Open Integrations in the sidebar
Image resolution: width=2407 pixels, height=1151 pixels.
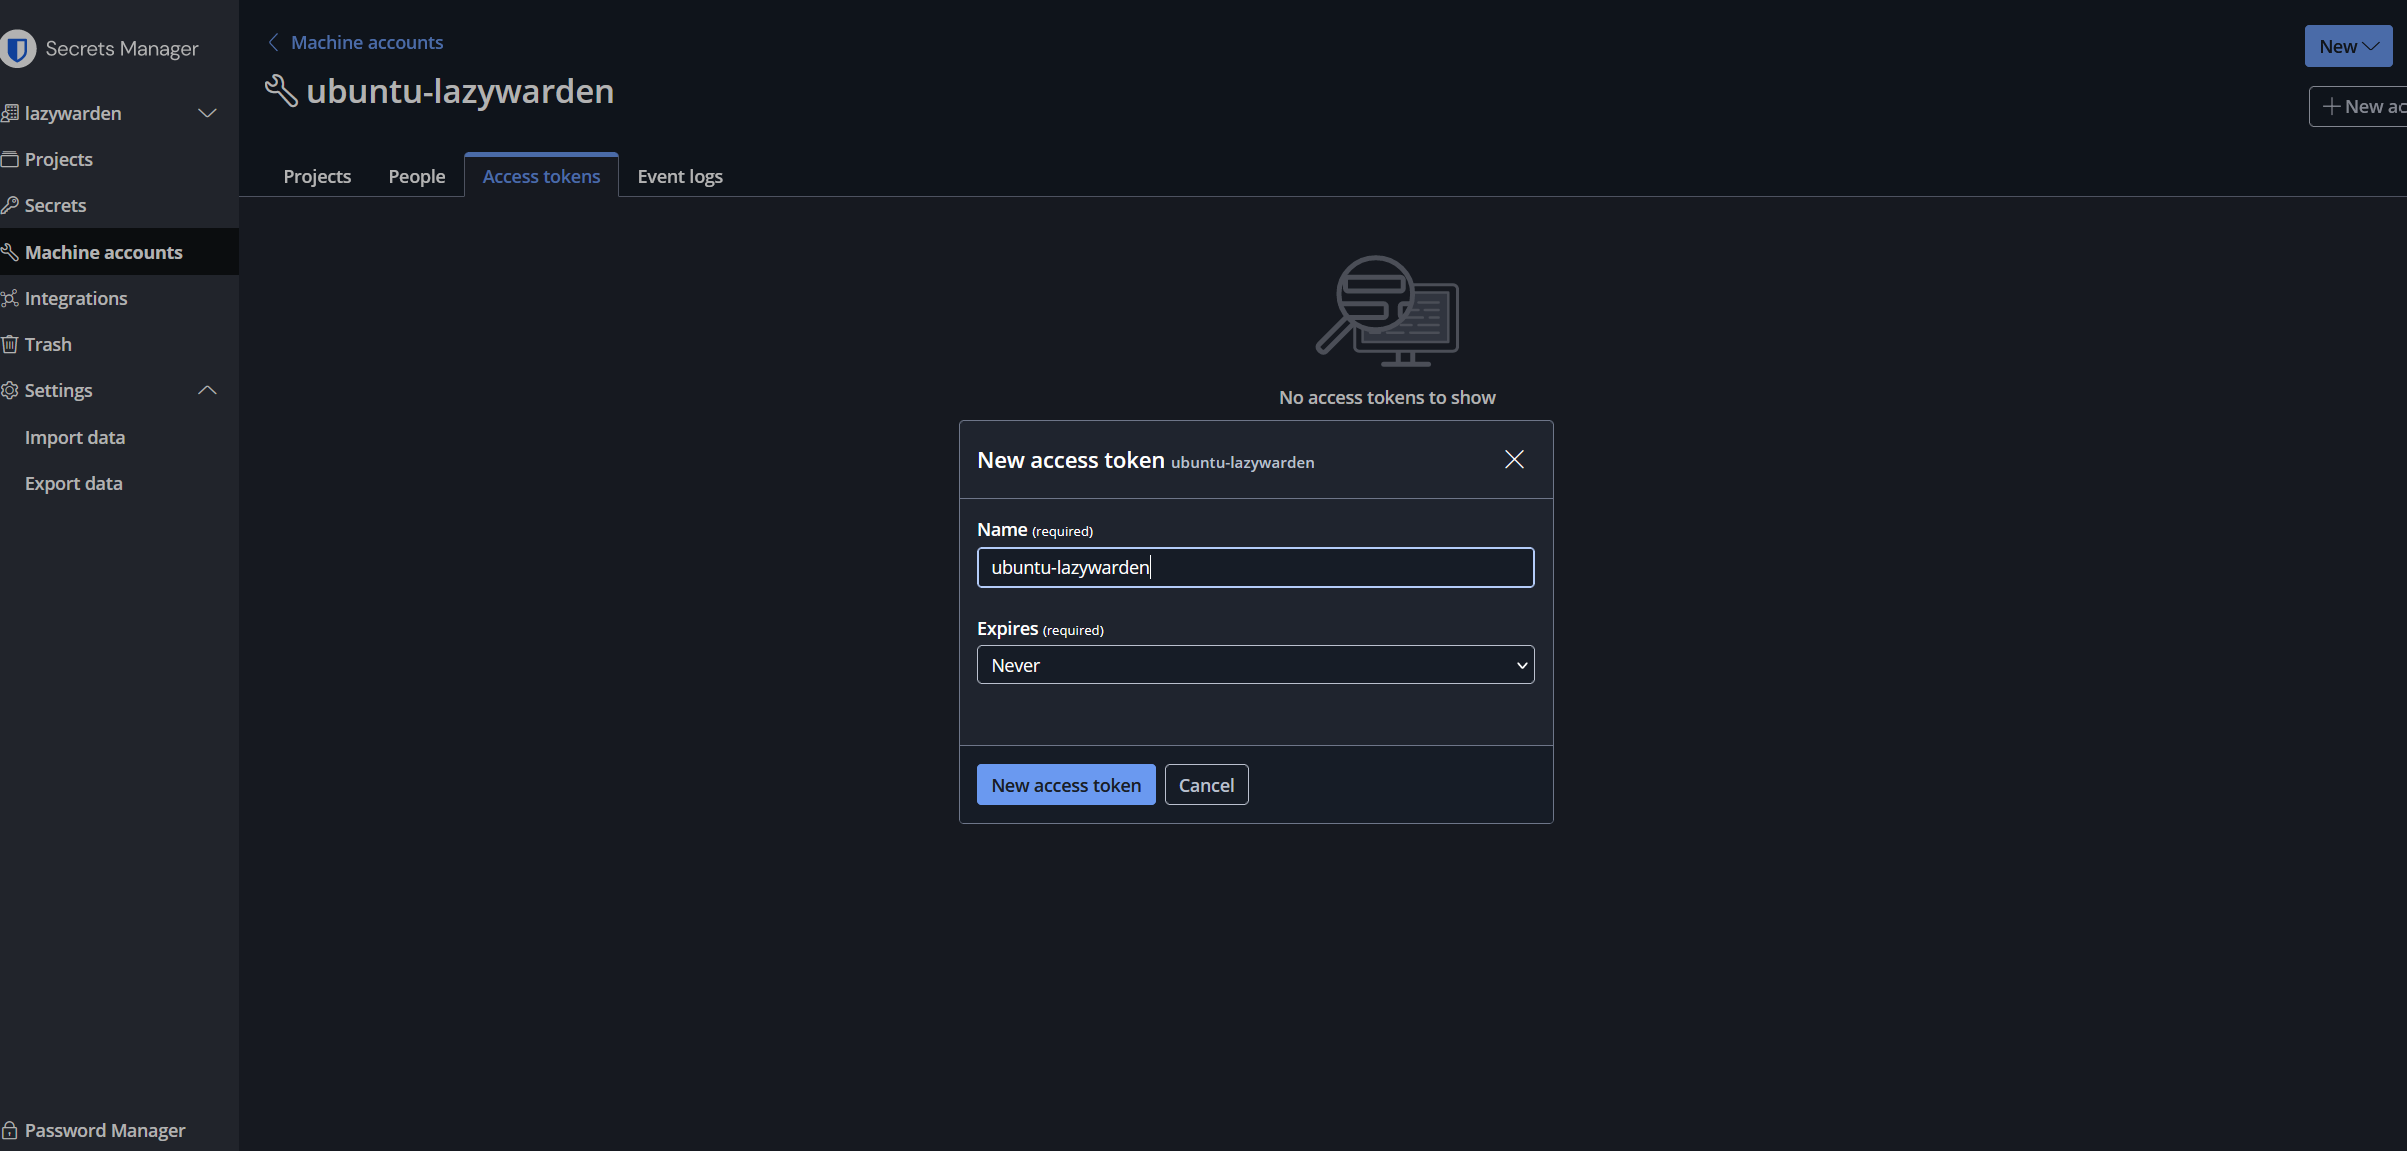pos(76,298)
